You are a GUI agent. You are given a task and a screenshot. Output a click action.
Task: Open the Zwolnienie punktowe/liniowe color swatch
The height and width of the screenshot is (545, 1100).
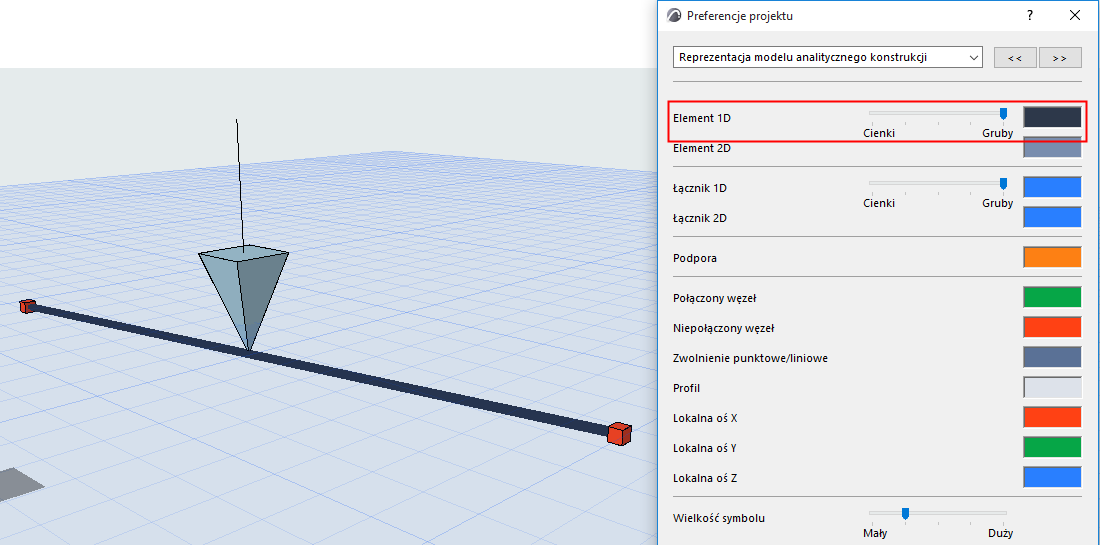(x=1052, y=358)
